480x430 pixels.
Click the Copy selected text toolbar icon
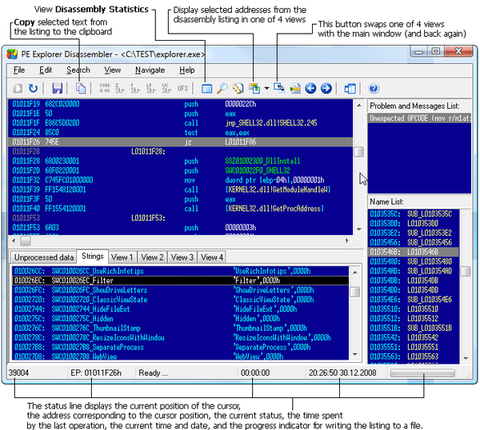pyautogui.click(x=81, y=89)
